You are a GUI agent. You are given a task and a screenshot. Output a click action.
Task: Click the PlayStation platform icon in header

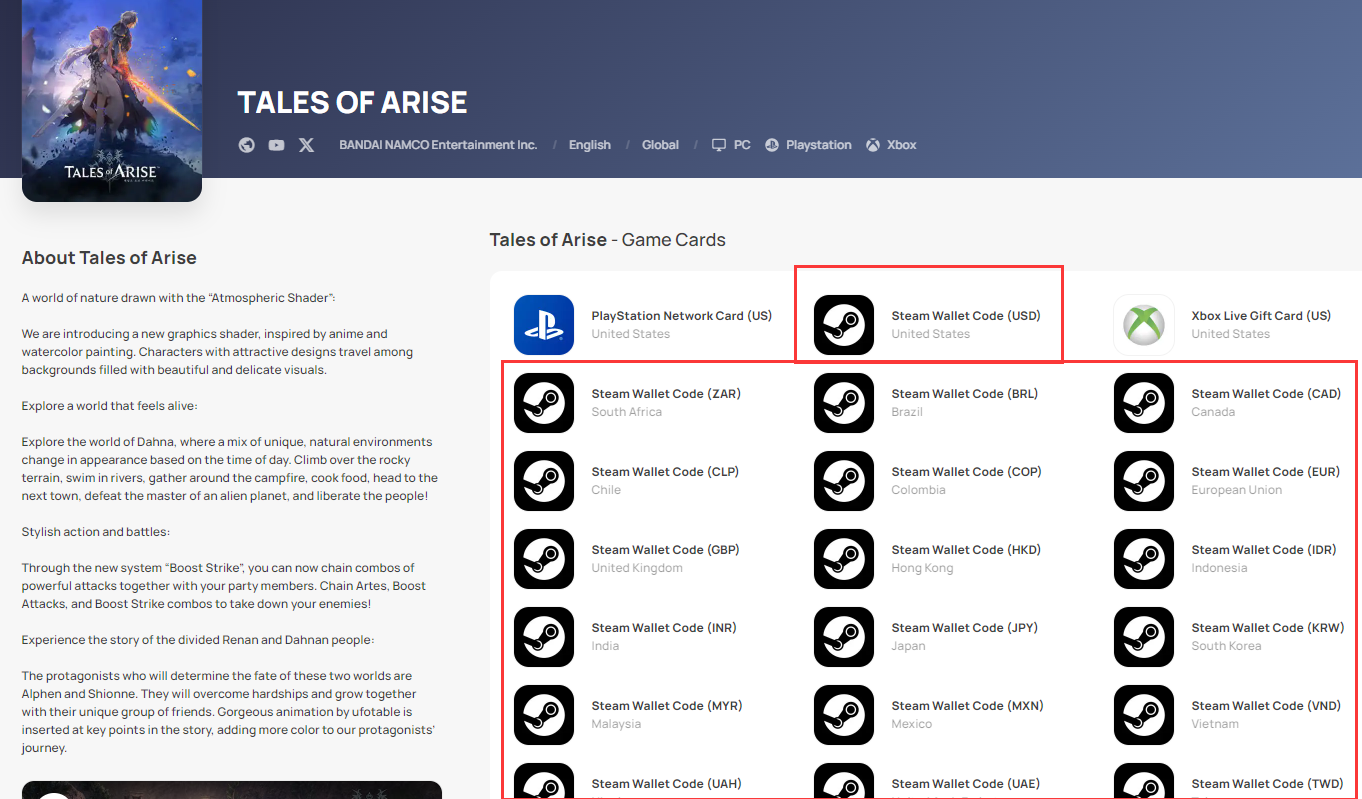coord(772,145)
